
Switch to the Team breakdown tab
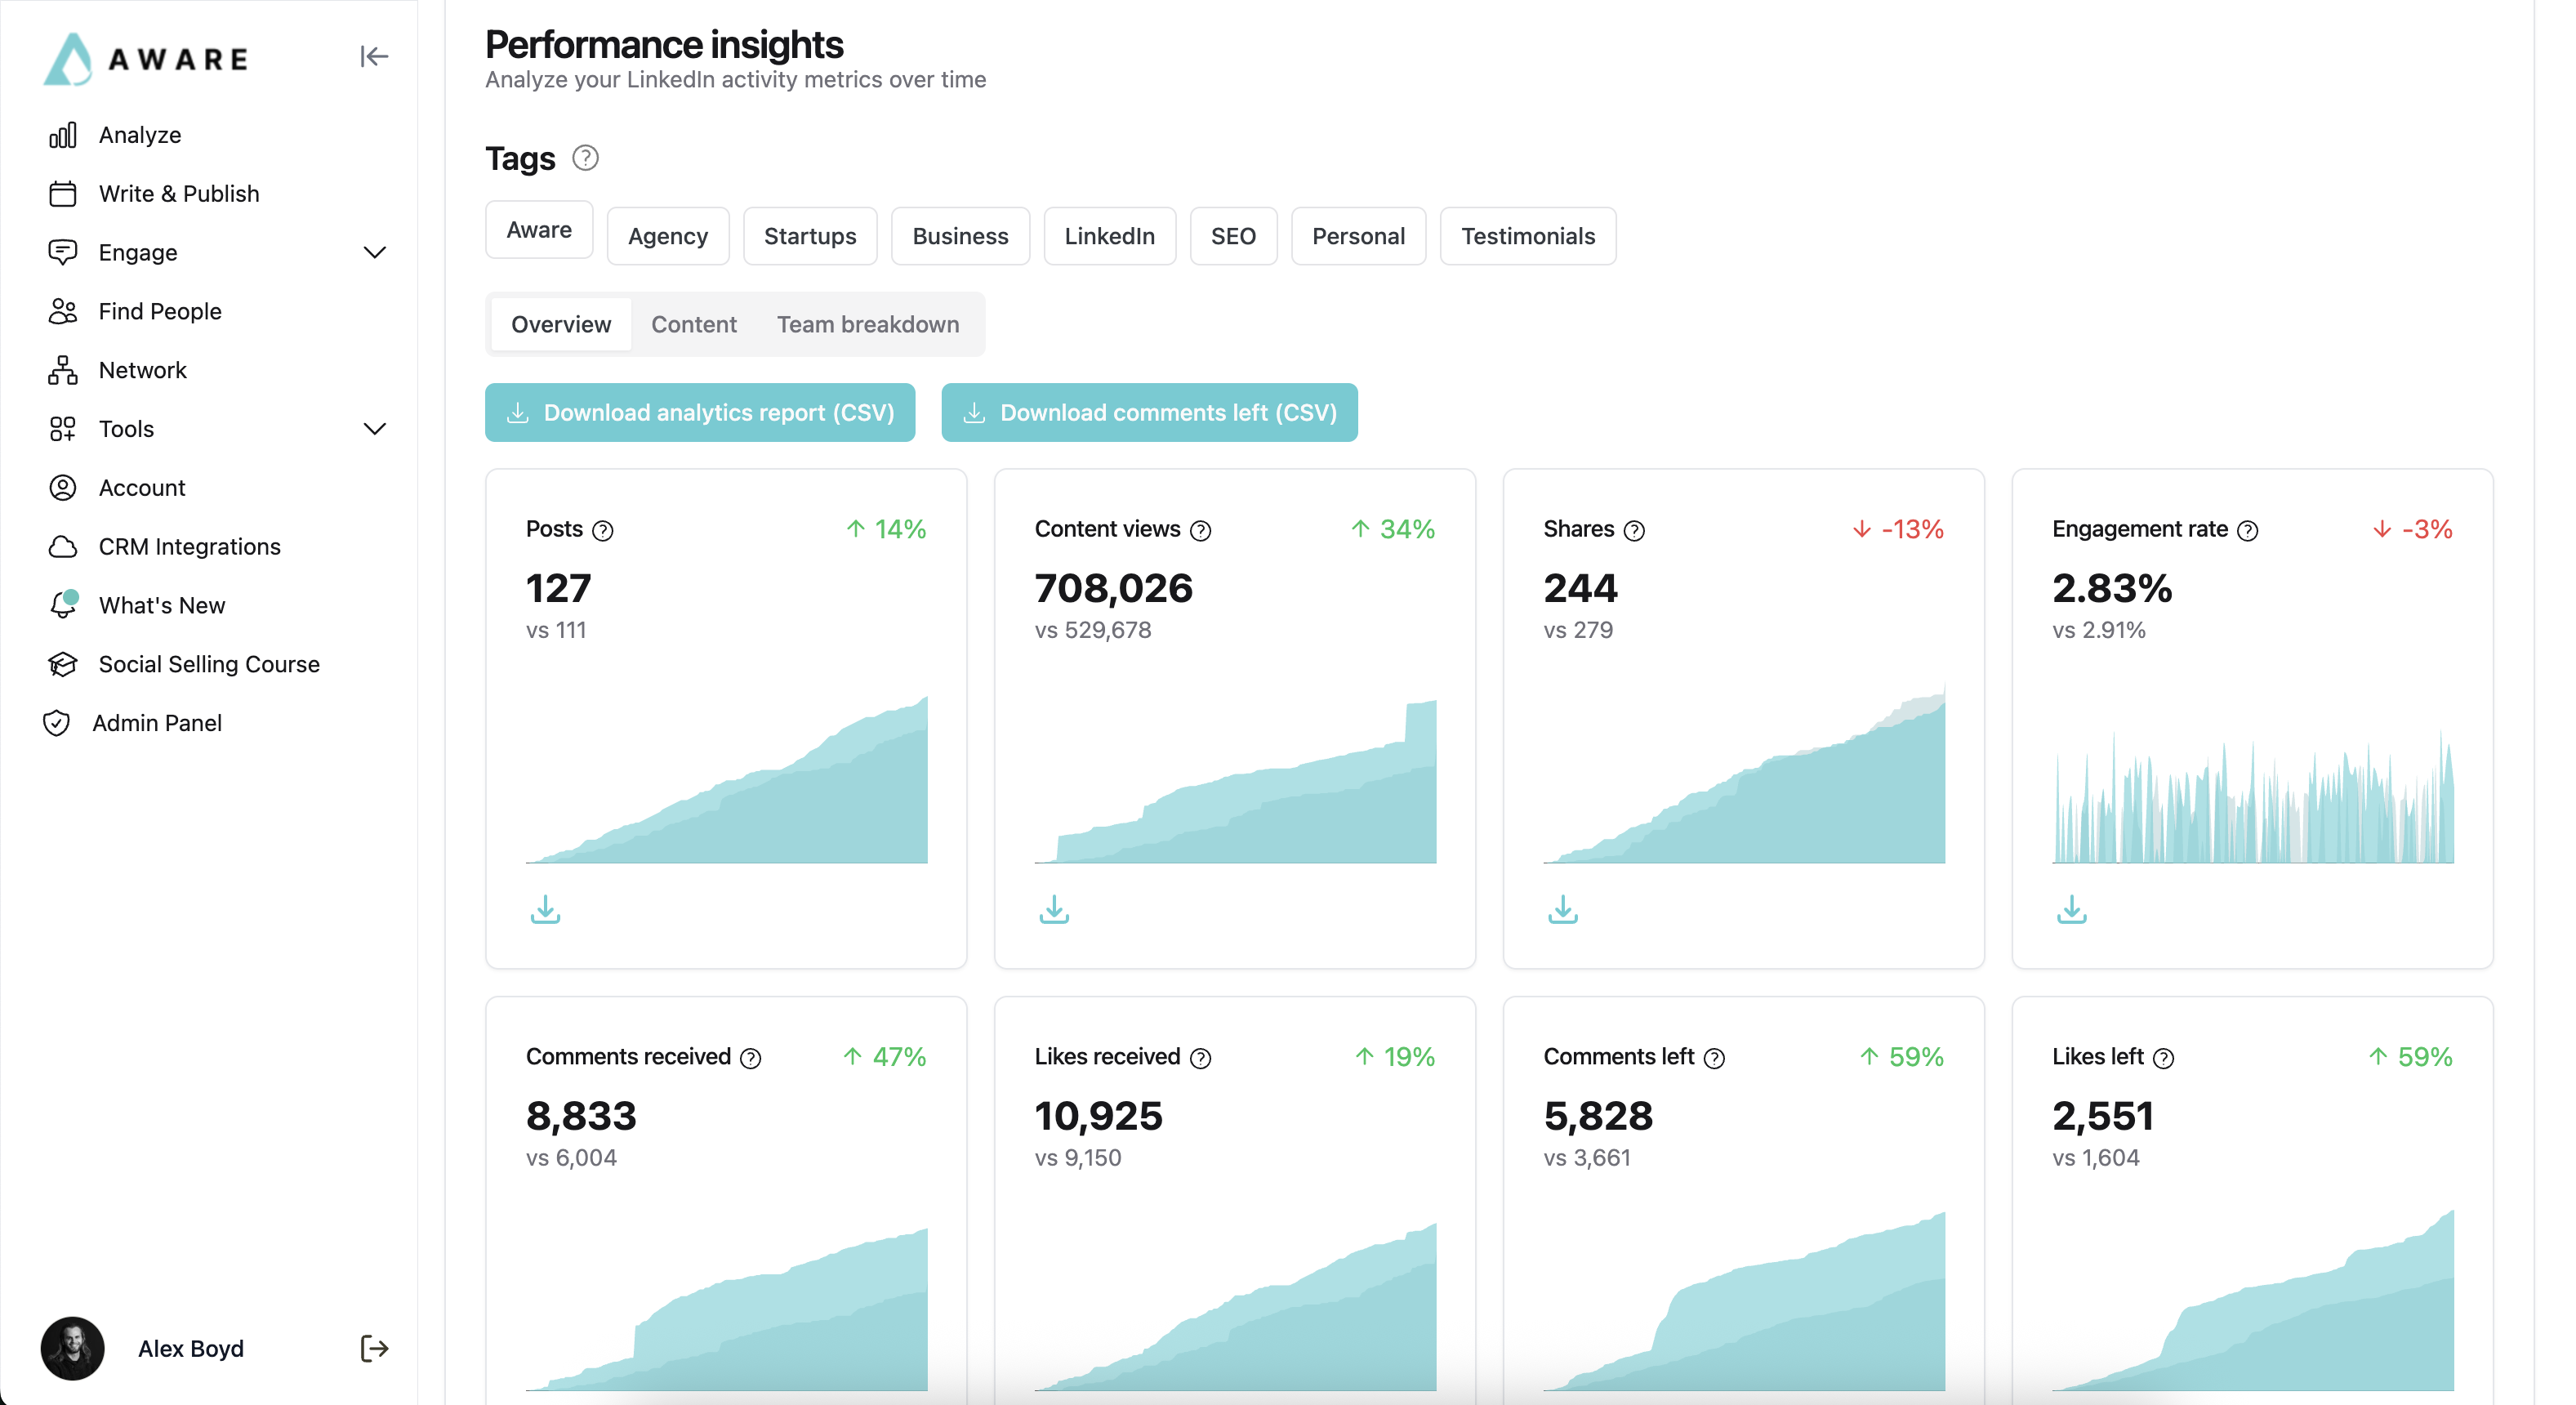coord(868,324)
